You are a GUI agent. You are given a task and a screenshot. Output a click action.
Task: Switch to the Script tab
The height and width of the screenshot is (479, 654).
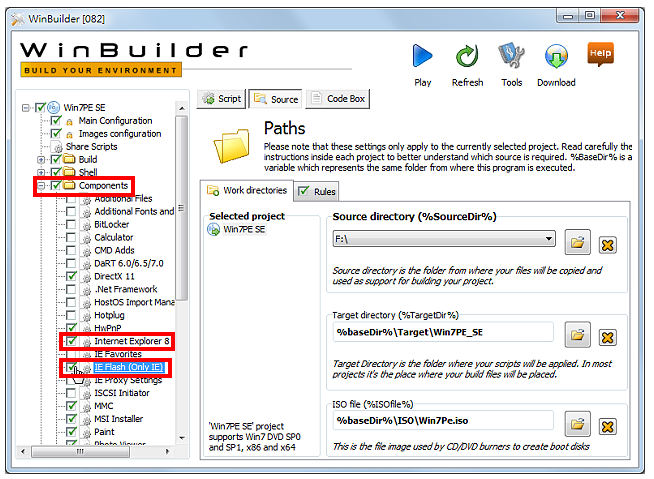click(x=221, y=99)
